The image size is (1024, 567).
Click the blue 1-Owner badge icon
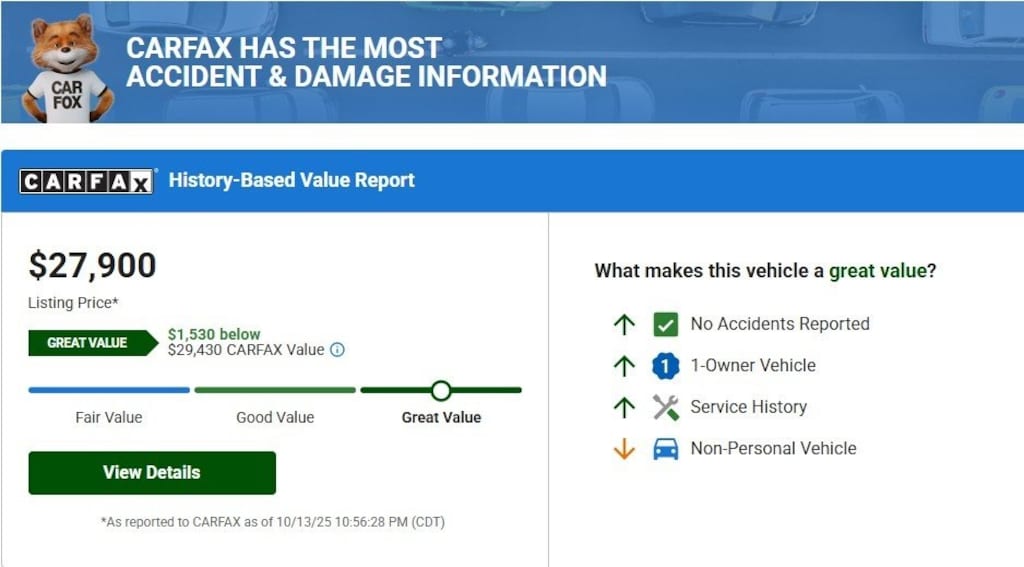tap(665, 366)
